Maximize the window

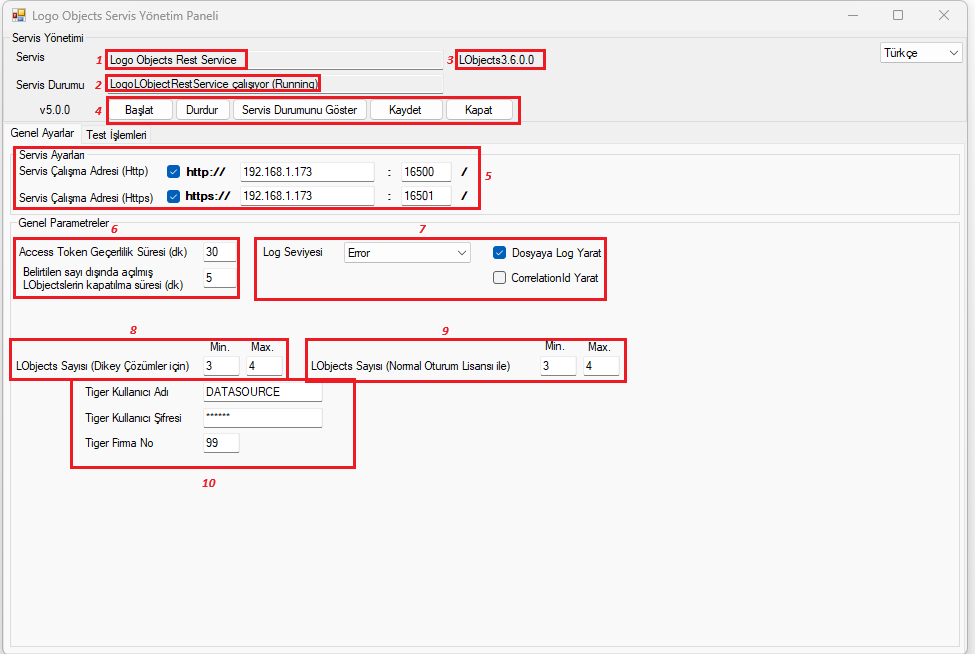[x=898, y=15]
